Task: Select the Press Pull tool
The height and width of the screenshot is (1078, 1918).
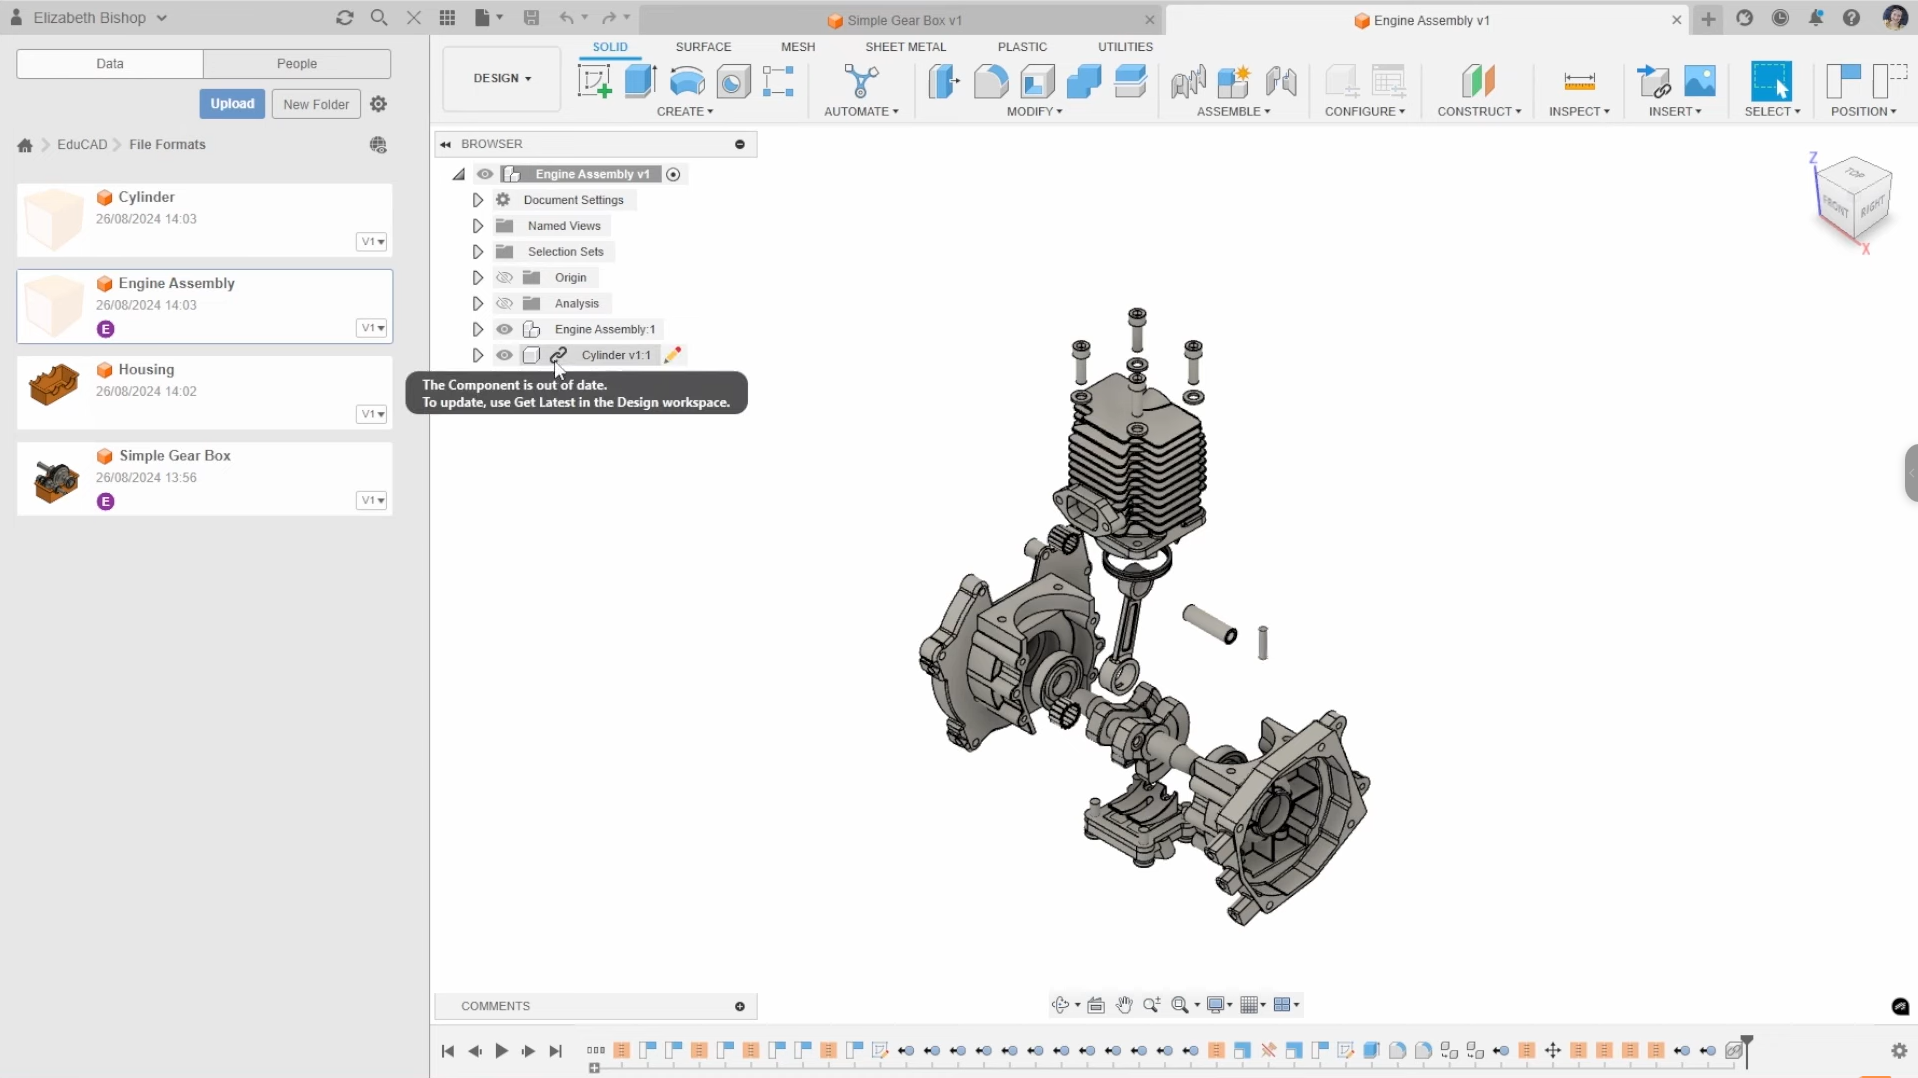Action: (x=943, y=81)
